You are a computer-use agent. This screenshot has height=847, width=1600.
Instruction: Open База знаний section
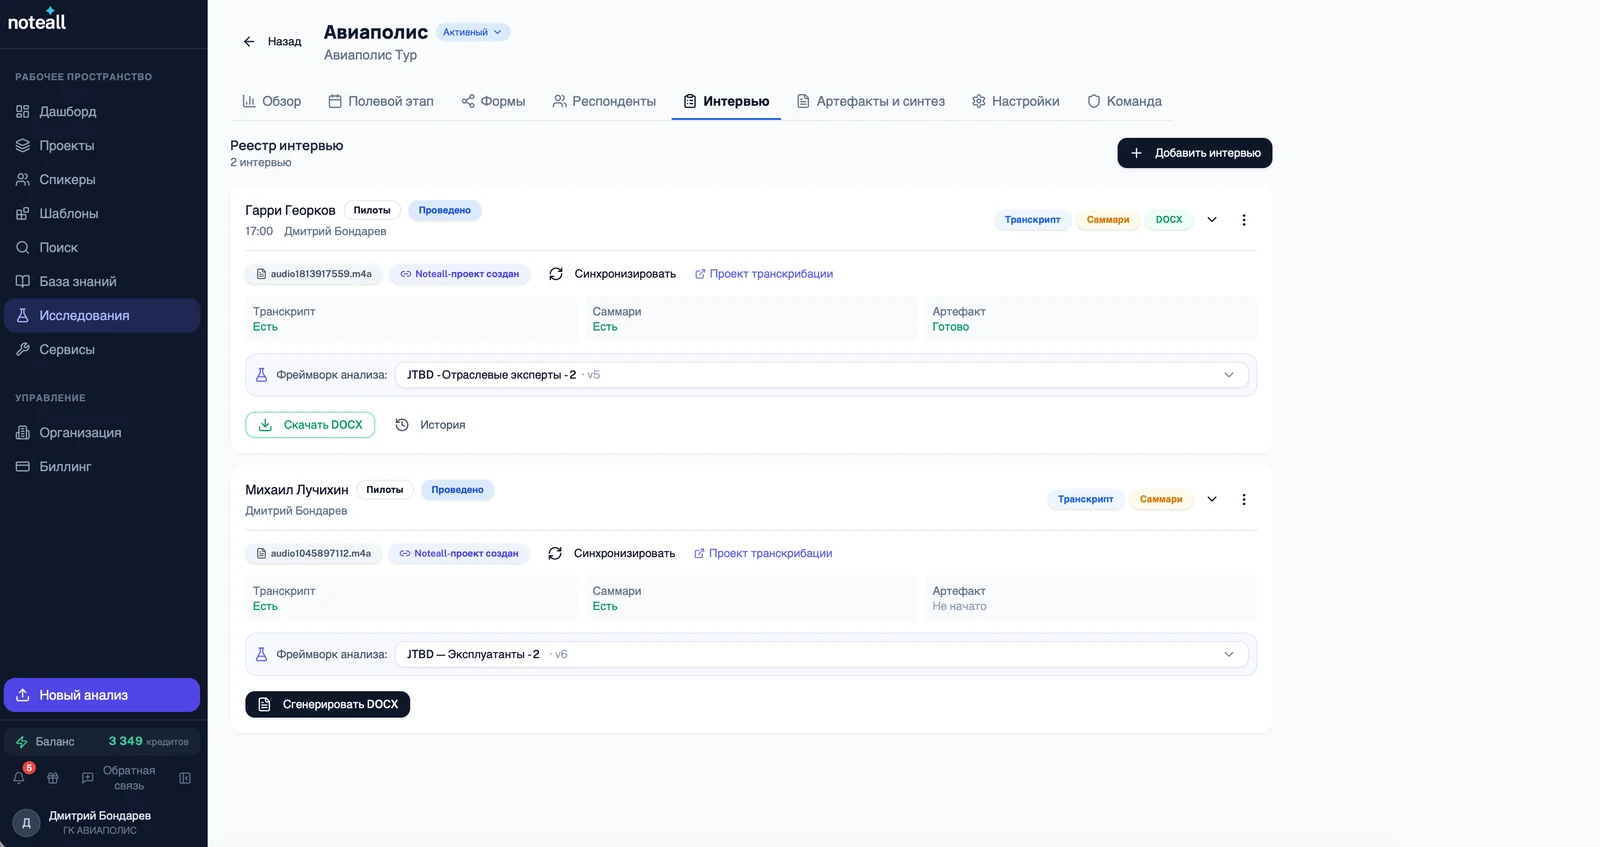tap(102, 281)
